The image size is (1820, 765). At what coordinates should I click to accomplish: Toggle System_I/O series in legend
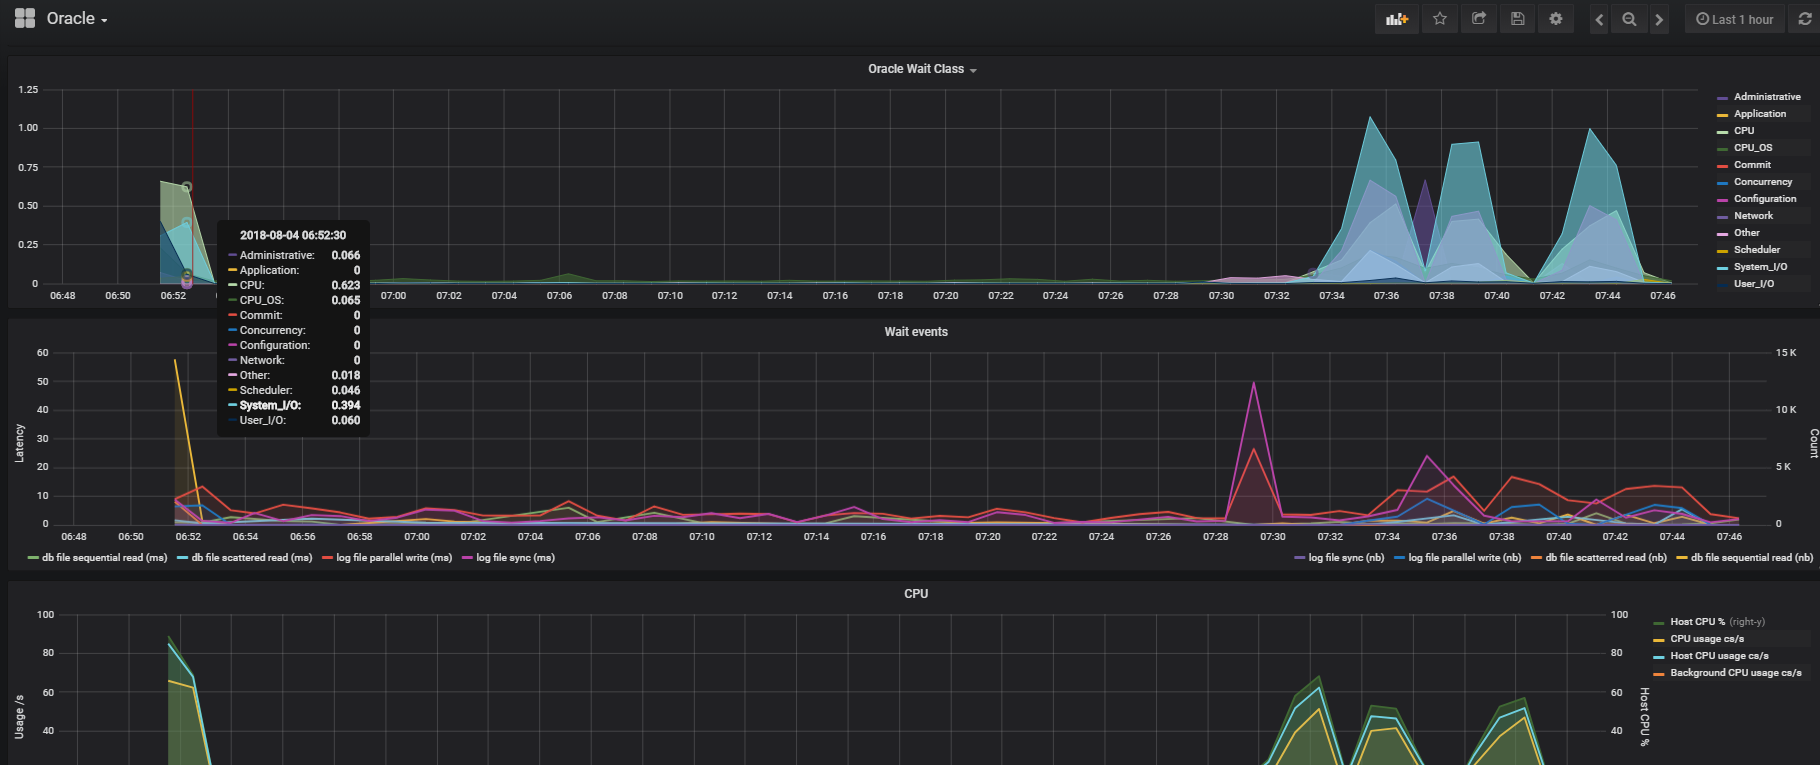(x=1760, y=267)
